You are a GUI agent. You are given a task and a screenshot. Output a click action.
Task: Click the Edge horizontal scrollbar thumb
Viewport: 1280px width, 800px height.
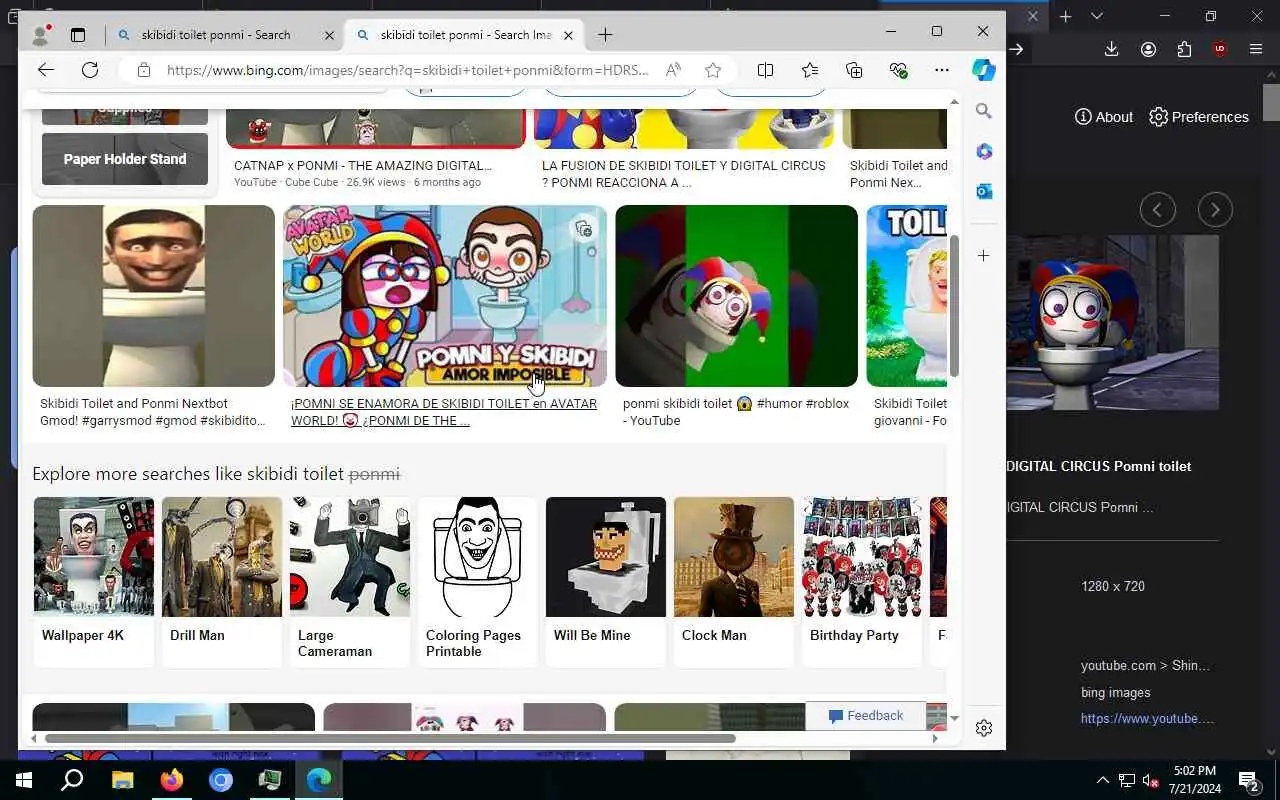pyautogui.click(x=390, y=738)
